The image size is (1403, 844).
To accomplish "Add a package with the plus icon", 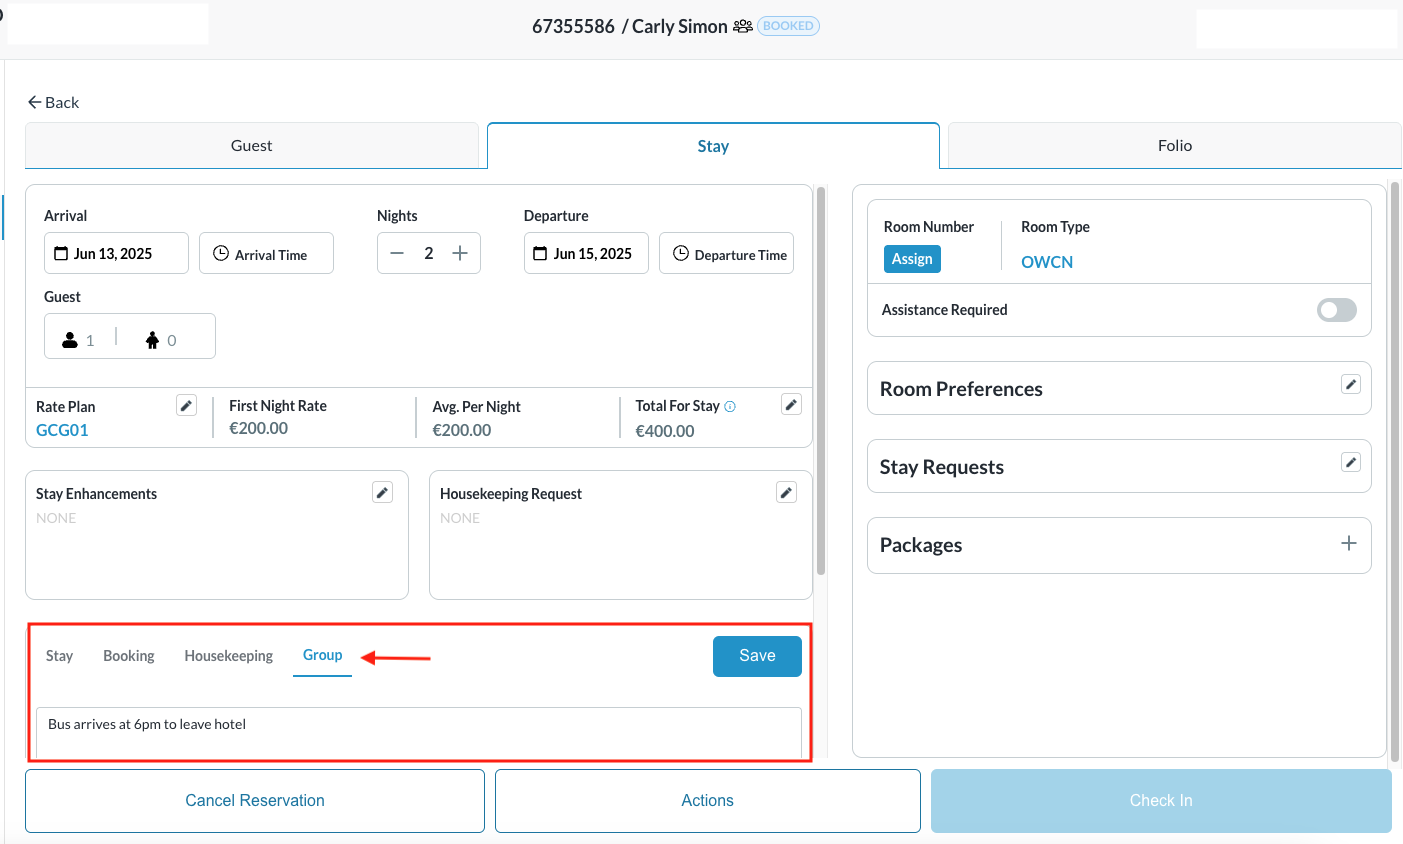I will coord(1348,543).
